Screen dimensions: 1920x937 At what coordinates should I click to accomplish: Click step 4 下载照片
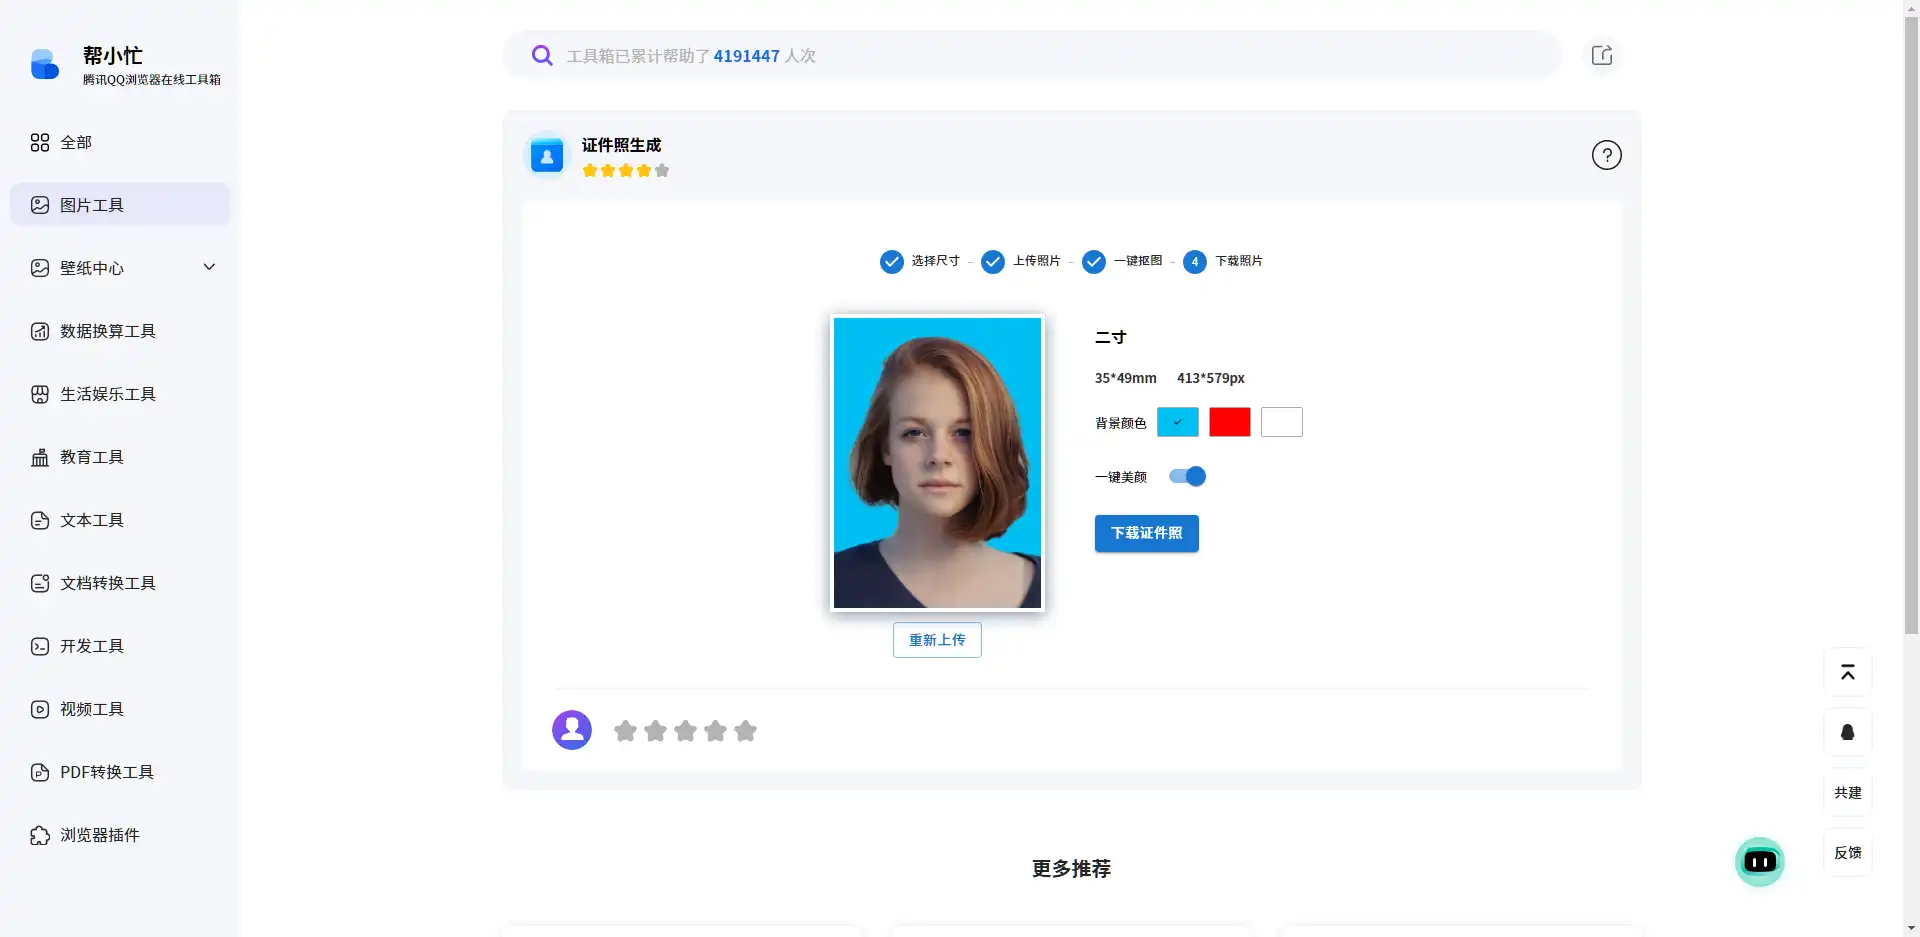(x=1223, y=261)
